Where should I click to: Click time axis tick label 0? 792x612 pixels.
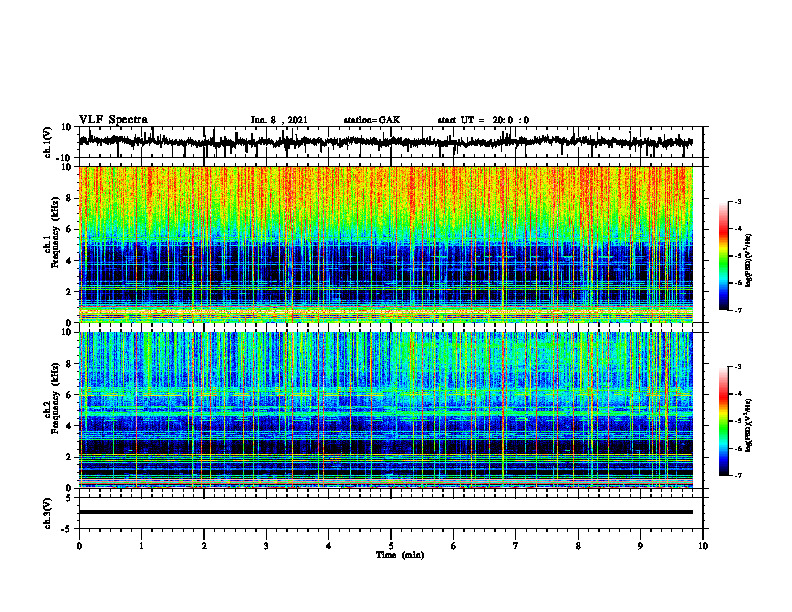coord(79,546)
